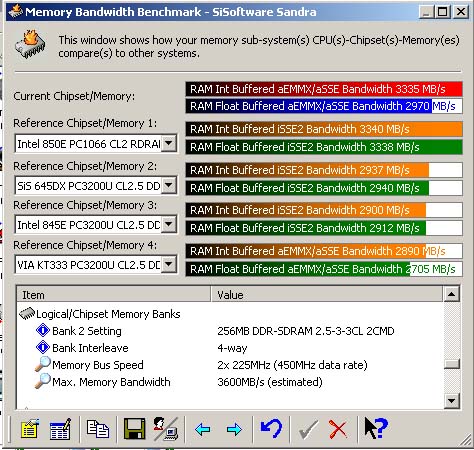This screenshot has width=474, height=450.
Task: Click the flaming memory chip icon
Action: 30,45
